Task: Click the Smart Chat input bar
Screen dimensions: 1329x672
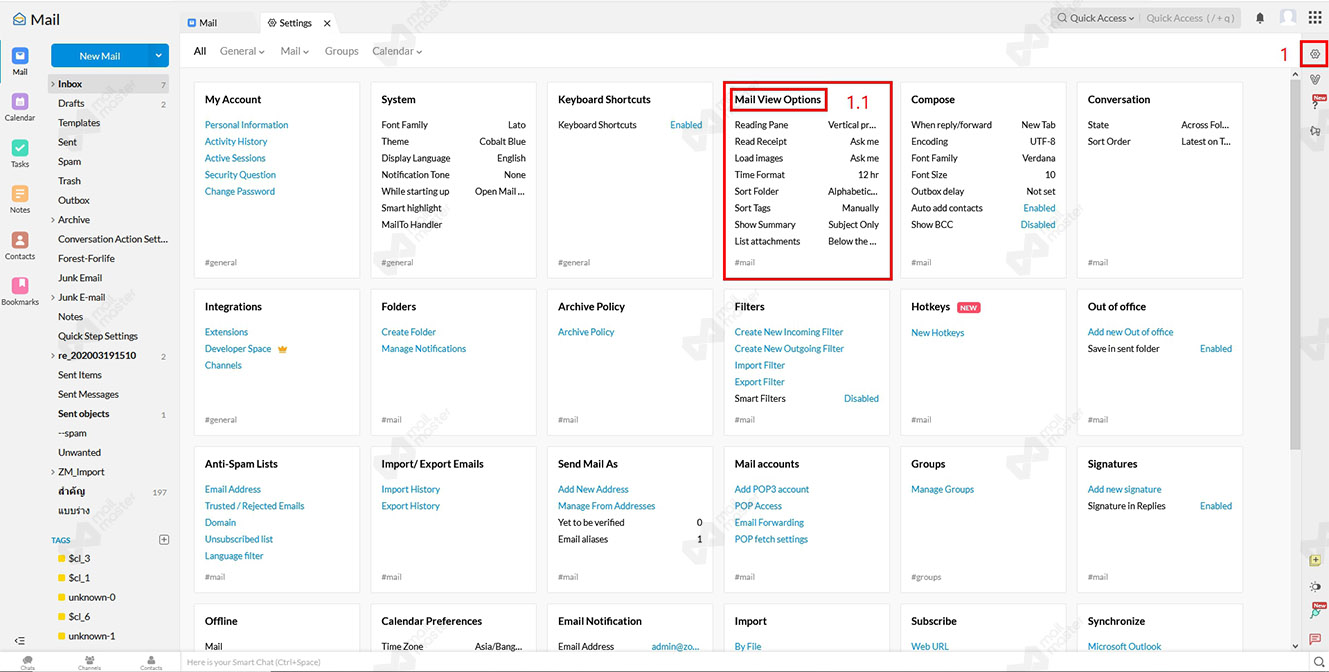Action: click(x=744, y=662)
